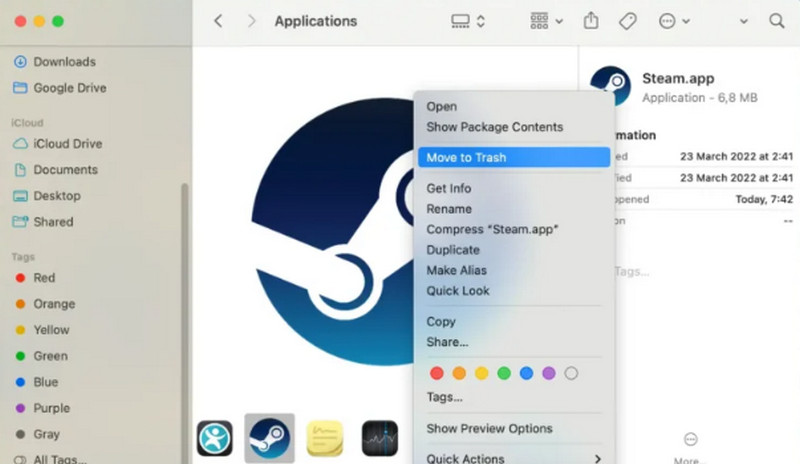
Task: Apply the orange tag color dot
Action: (x=459, y=373)
